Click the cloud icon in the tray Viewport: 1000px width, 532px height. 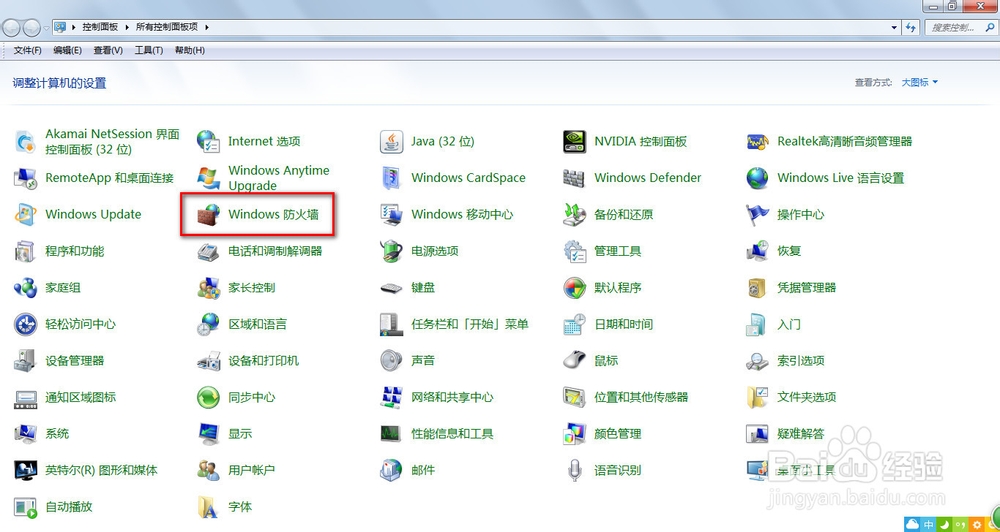913,525
